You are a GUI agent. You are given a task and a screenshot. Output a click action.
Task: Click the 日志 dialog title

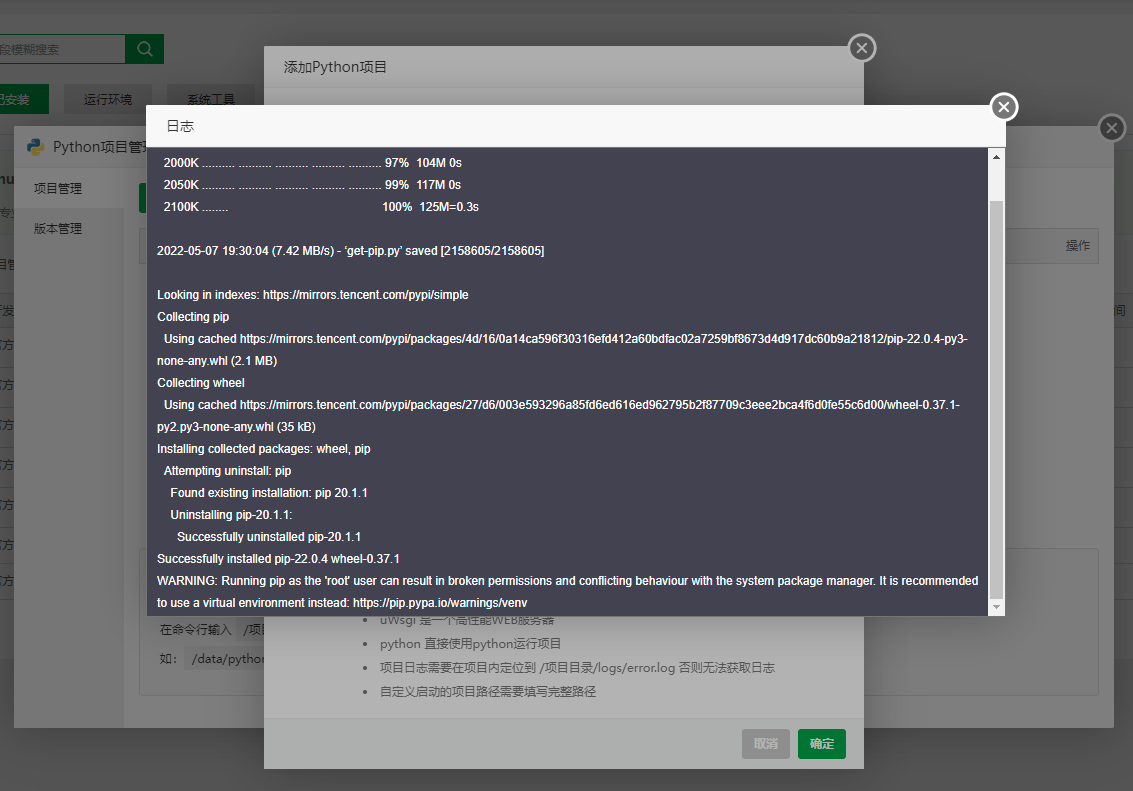pos(180,126)
